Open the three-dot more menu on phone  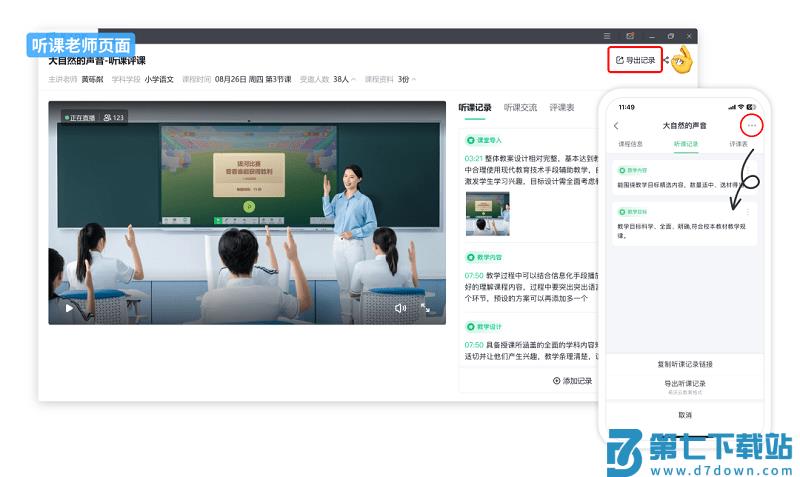pos(752,125)
